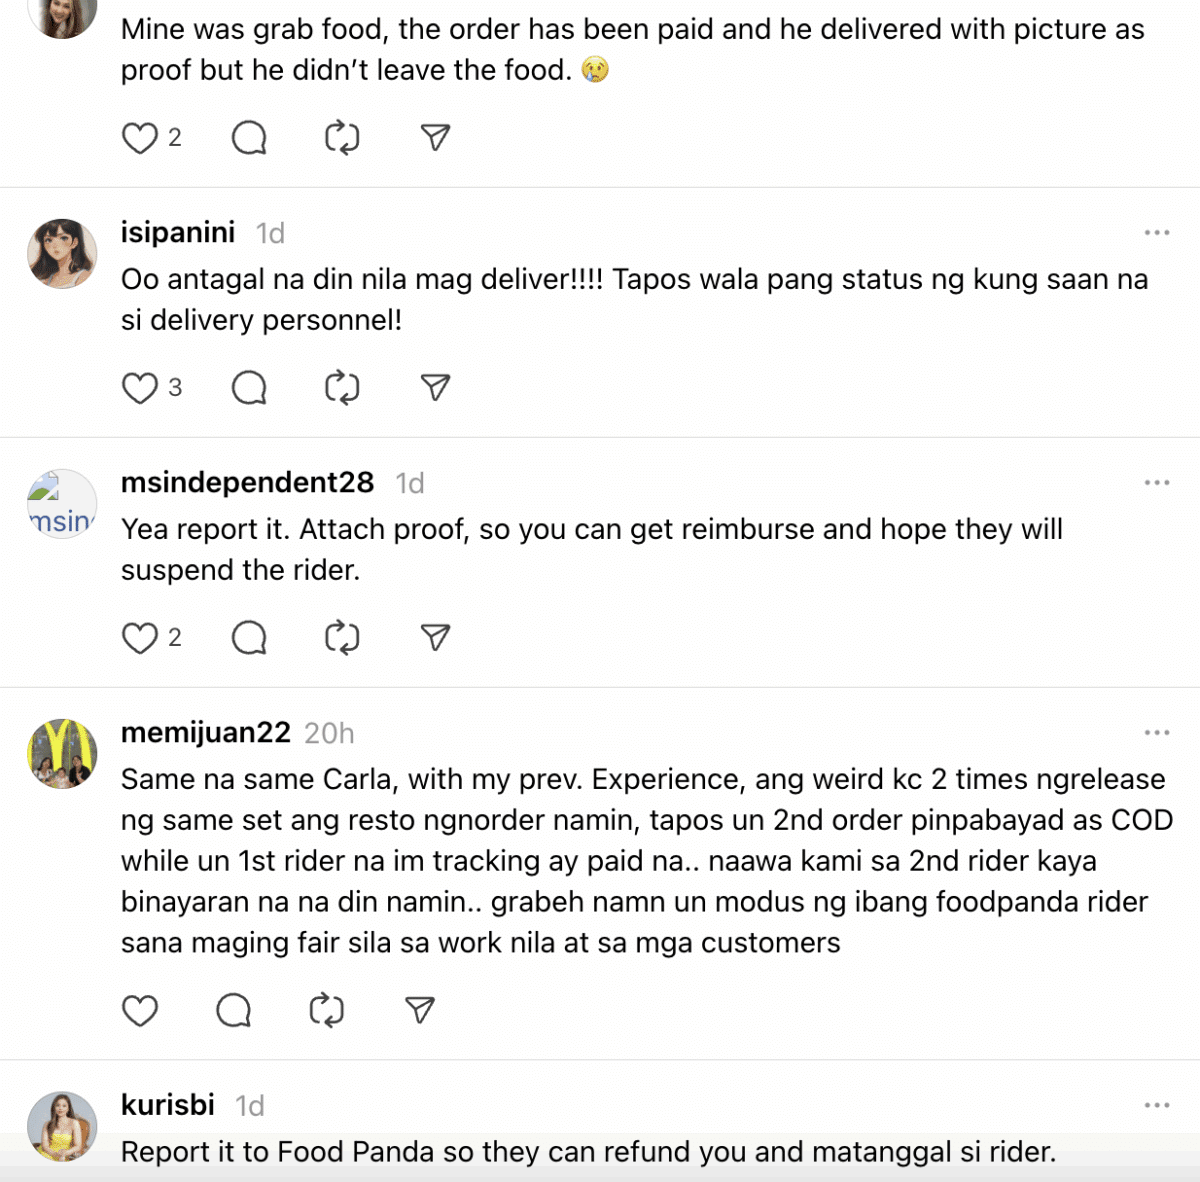Image resolution: width=1200 pixels, height=1182 pixels.
Task: Reply to isipanini's comment
Action: 249,388
